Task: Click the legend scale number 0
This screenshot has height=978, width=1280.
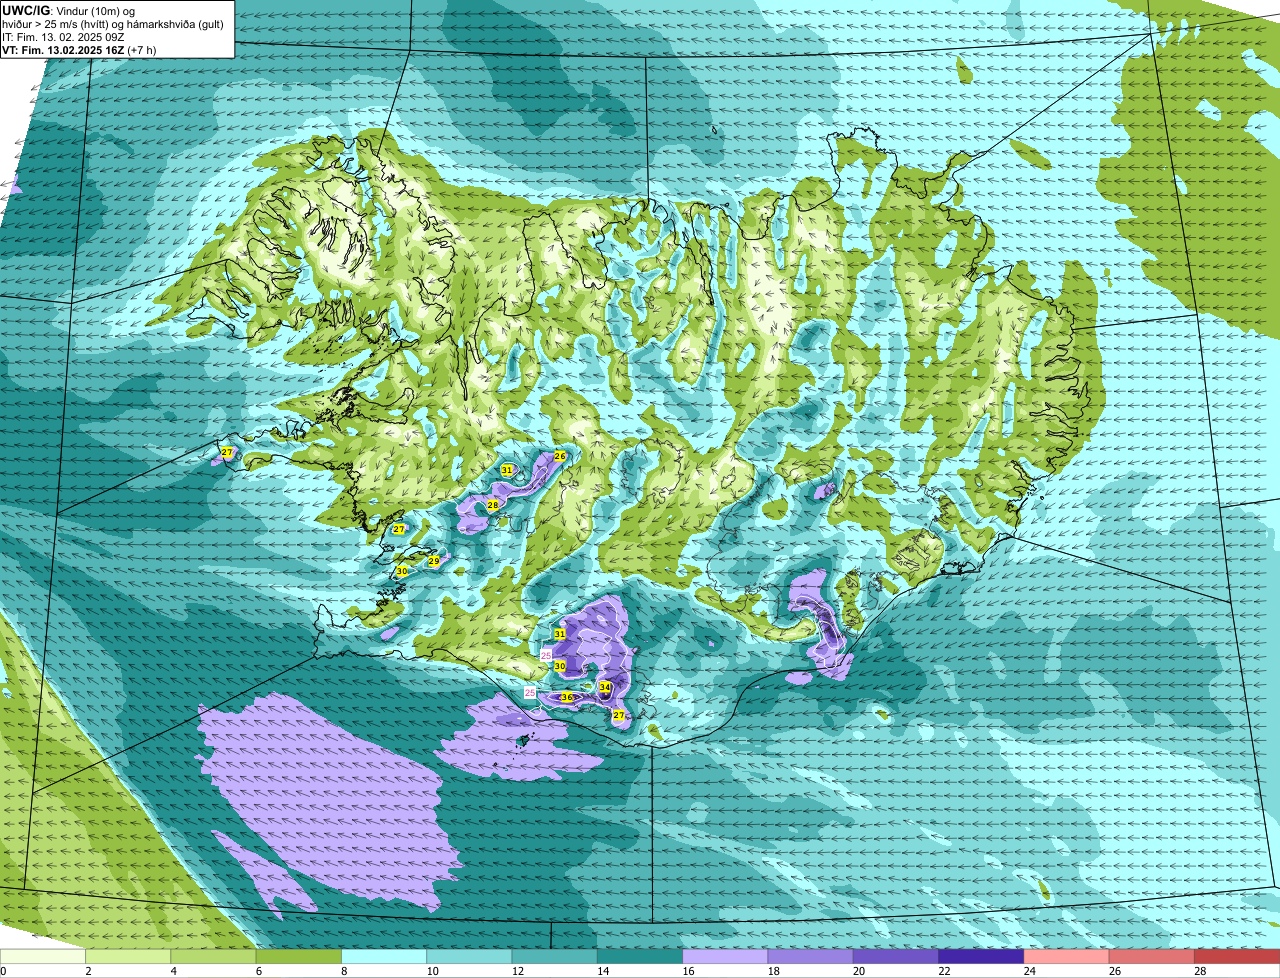Action: 3,971
